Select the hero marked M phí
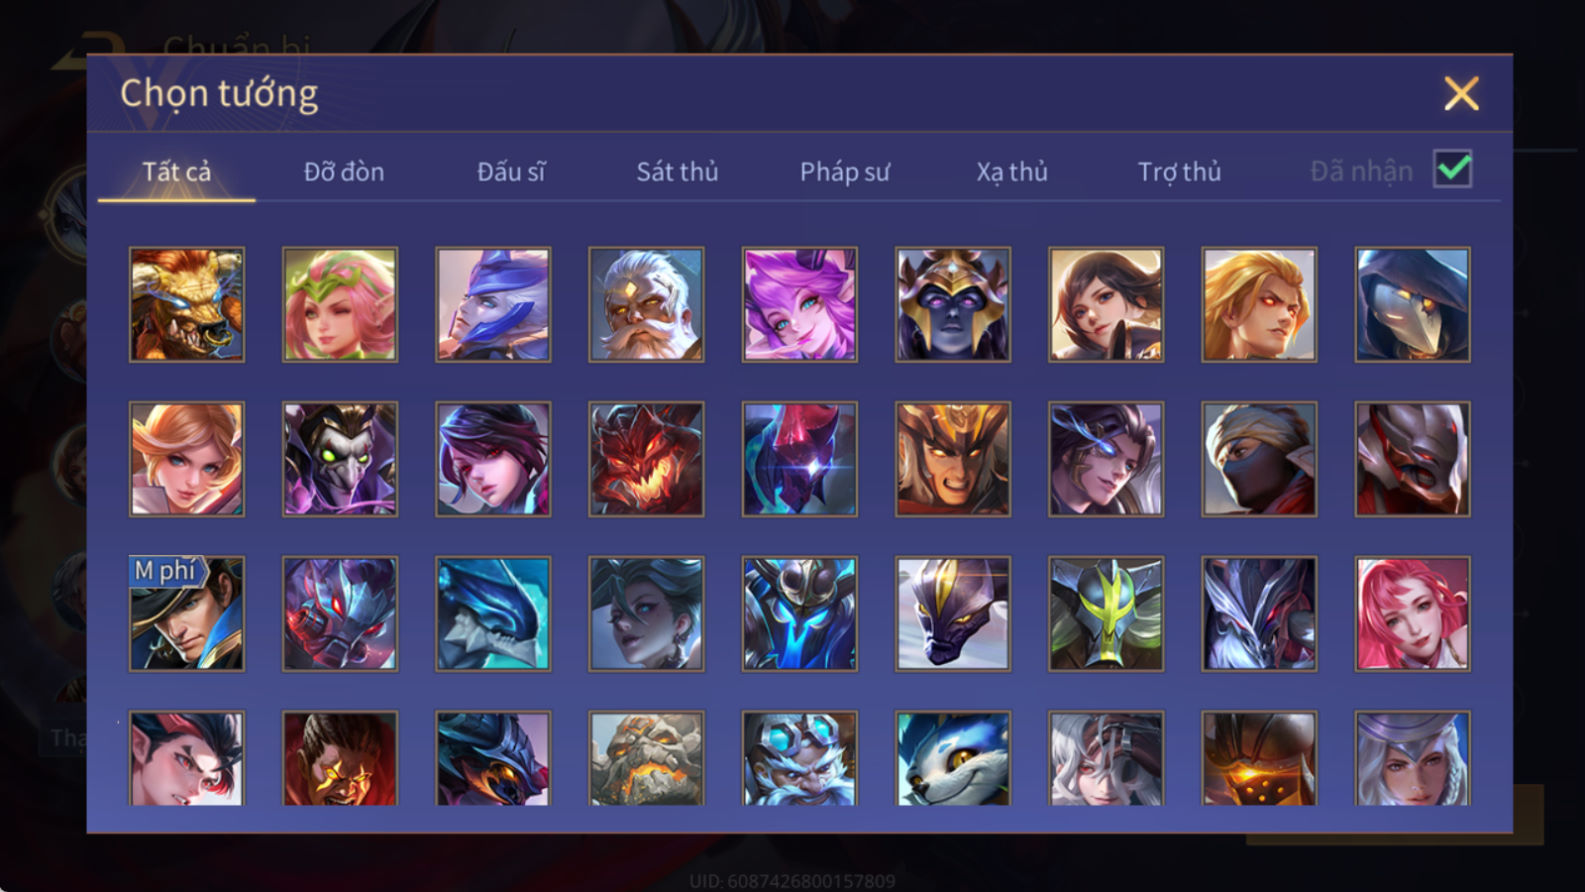The width and height of the screenshot is (1585, 892). 187,613
